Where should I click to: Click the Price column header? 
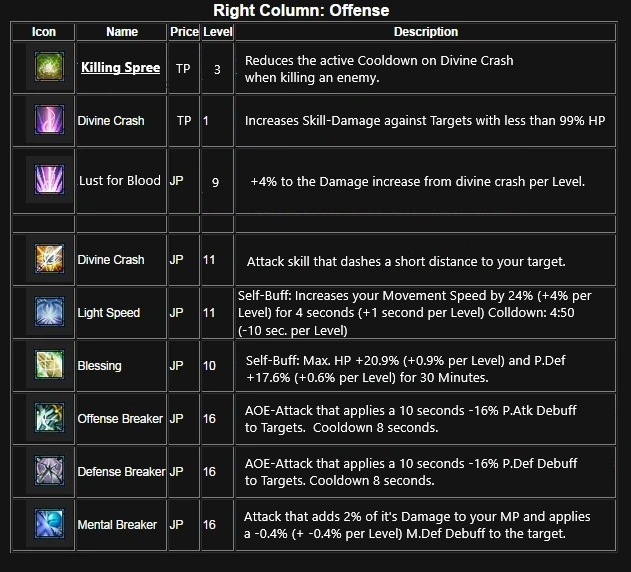[184, 32]
